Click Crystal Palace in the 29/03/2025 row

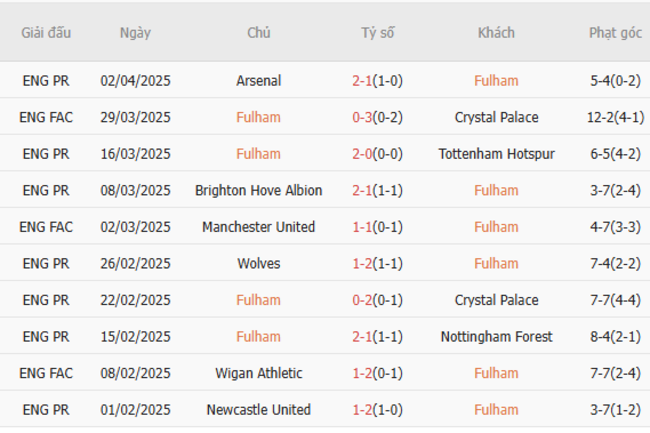coord(496,118)
